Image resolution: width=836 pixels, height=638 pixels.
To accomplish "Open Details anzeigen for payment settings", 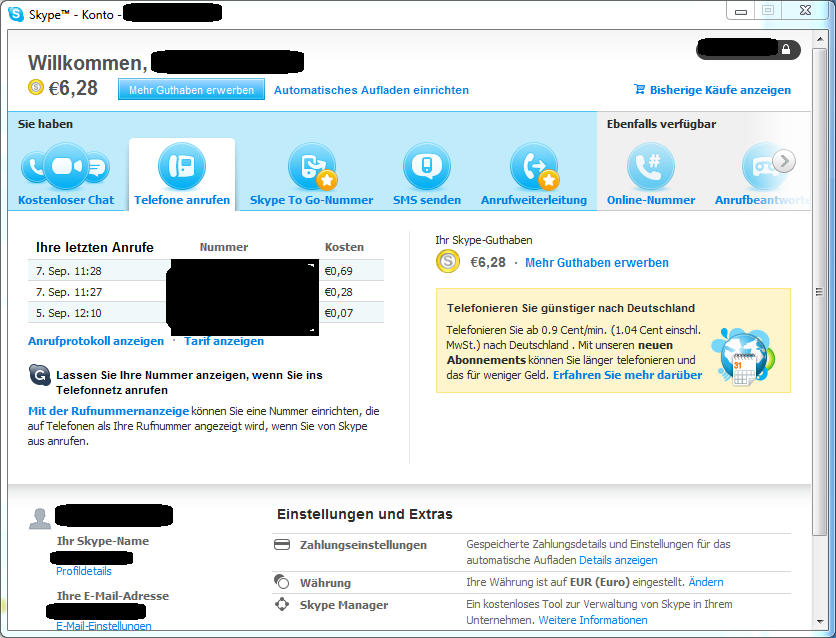I will coord(618,560).
